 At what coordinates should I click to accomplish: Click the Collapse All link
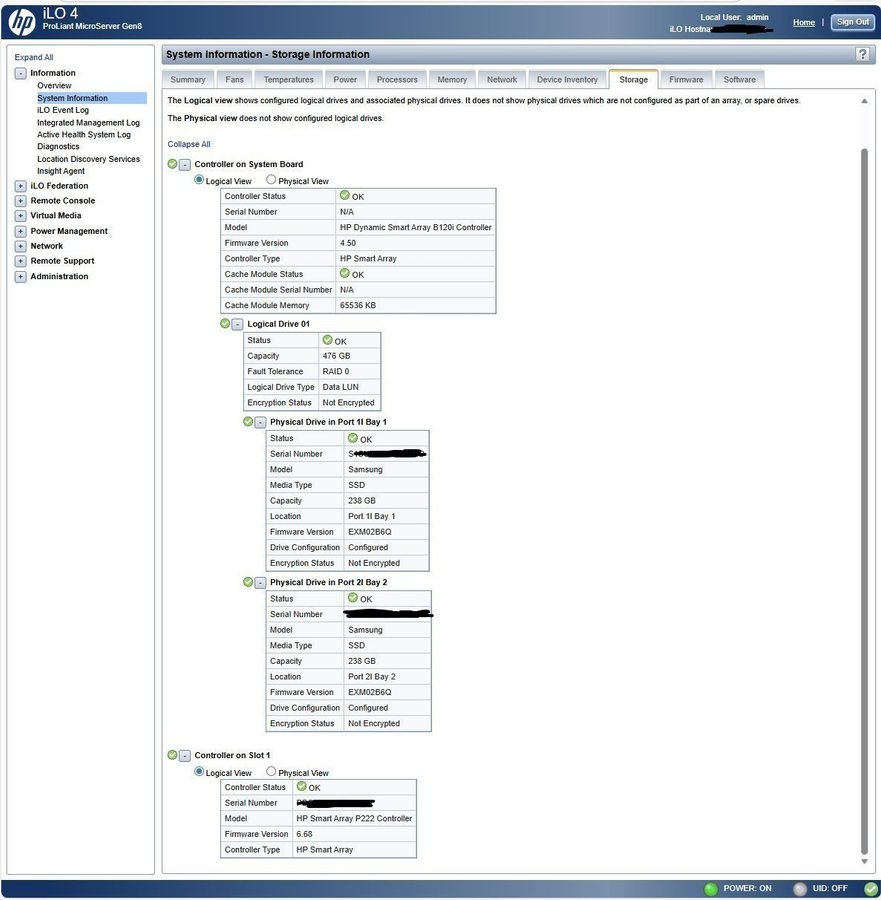coord(189,144)
